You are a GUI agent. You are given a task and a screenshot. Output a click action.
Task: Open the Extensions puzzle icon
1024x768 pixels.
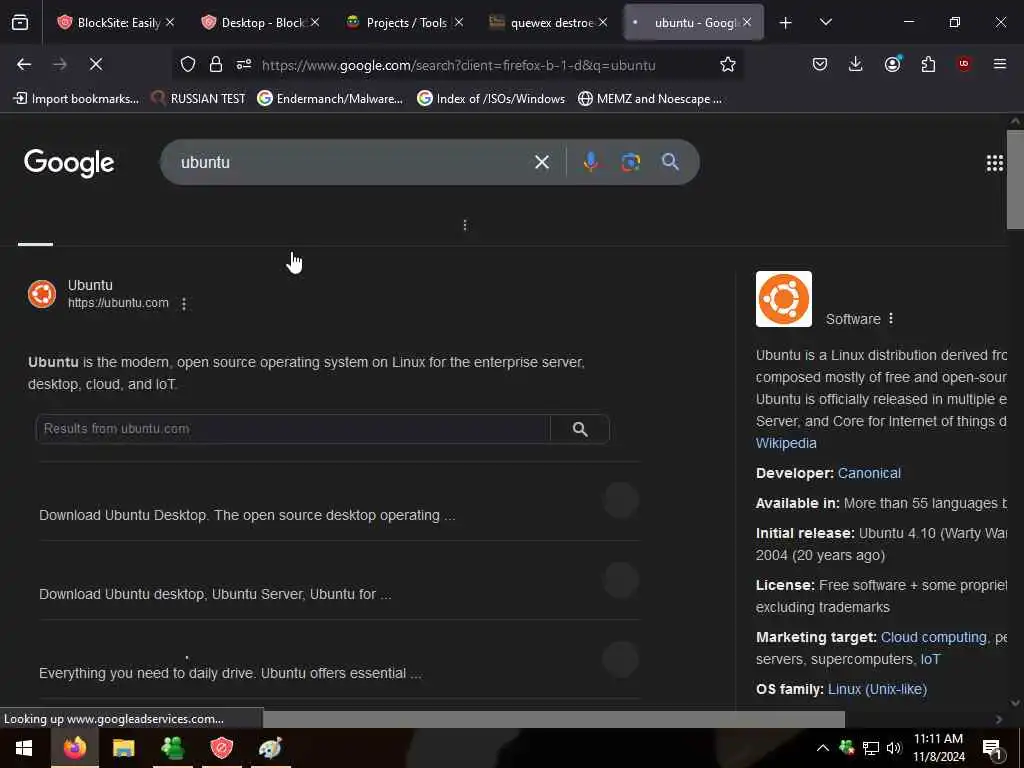pyautogui.click(x=928, y=64)
